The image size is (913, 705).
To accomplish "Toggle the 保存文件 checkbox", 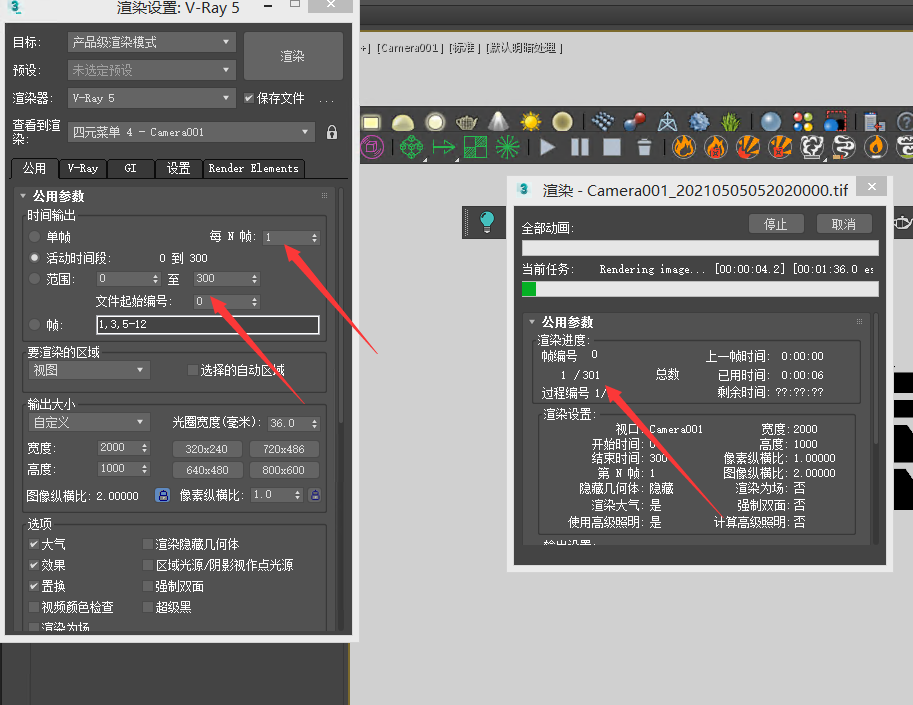I will [250, 98].
